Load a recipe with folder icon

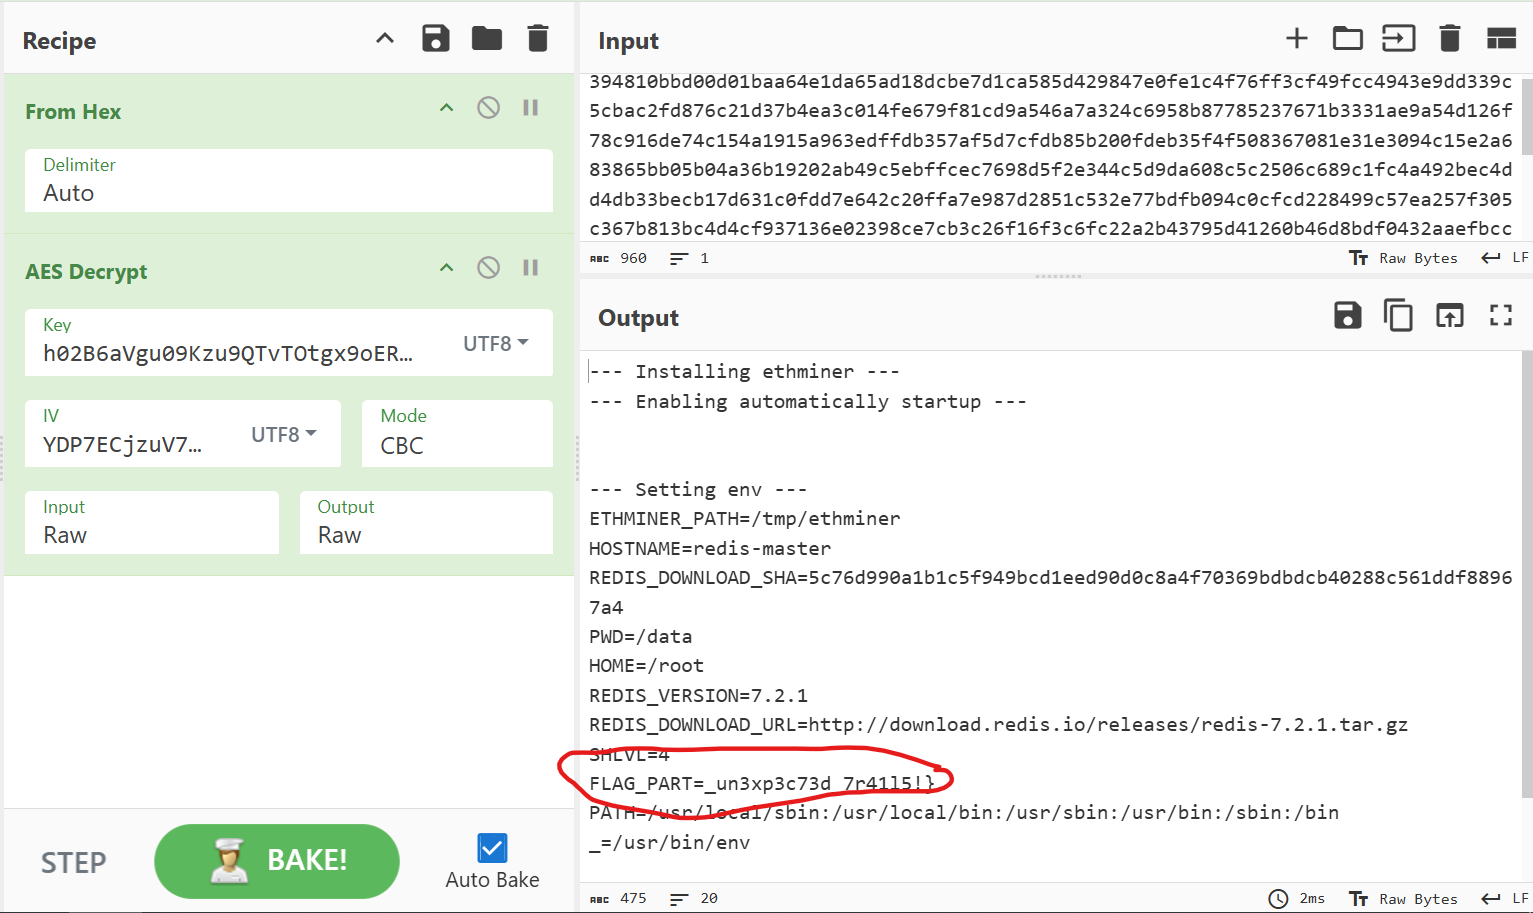[x=487, y=39]
